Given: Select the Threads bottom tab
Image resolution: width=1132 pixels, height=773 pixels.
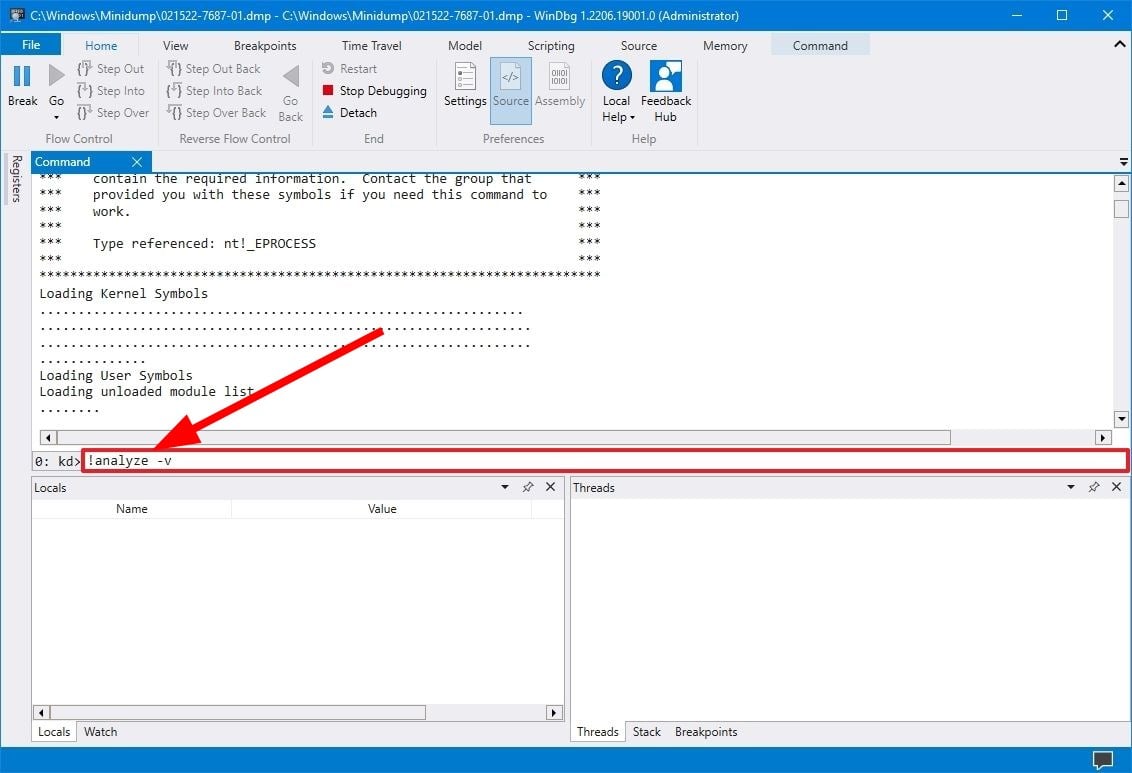Looking at the screenshot, I should tap(598, 732).
